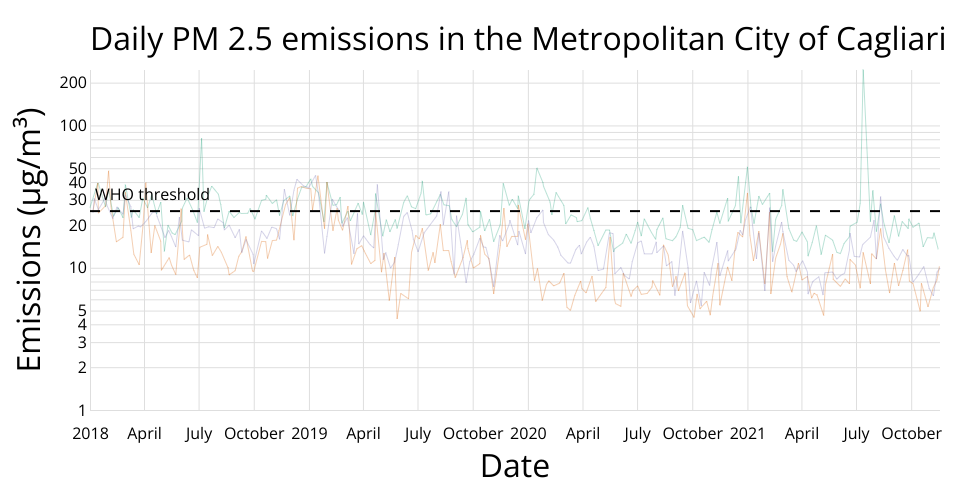This screenshot has width=960, height=500.
Task: Click the first April label after 2018
Action: tap(144, 433)
